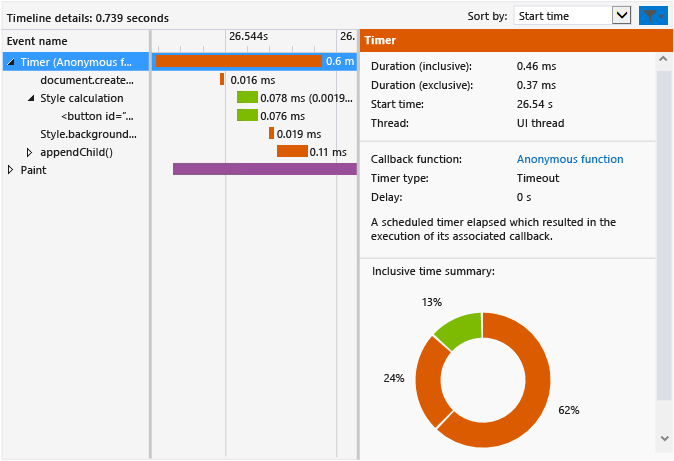Click the orange Timer duration bar
The height and width of the screenshot is (461, 674).
[238, 62]
